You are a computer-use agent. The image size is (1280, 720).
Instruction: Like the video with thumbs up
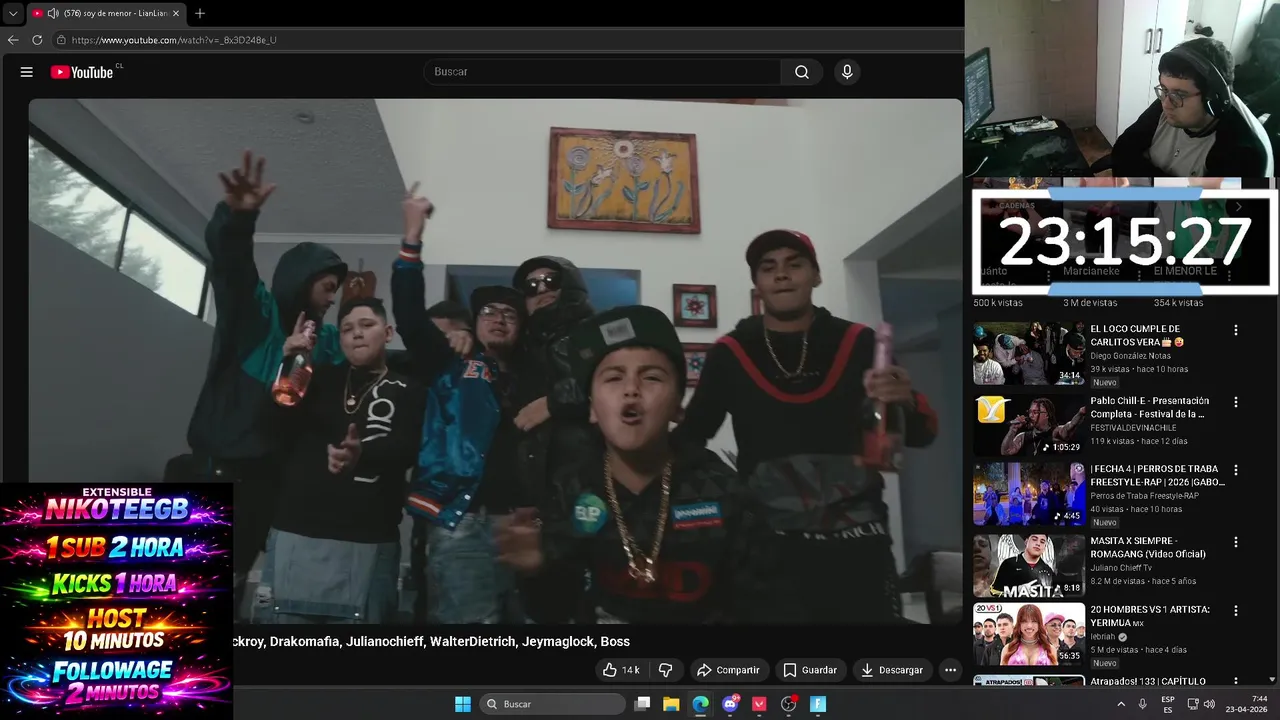[621, 670]
